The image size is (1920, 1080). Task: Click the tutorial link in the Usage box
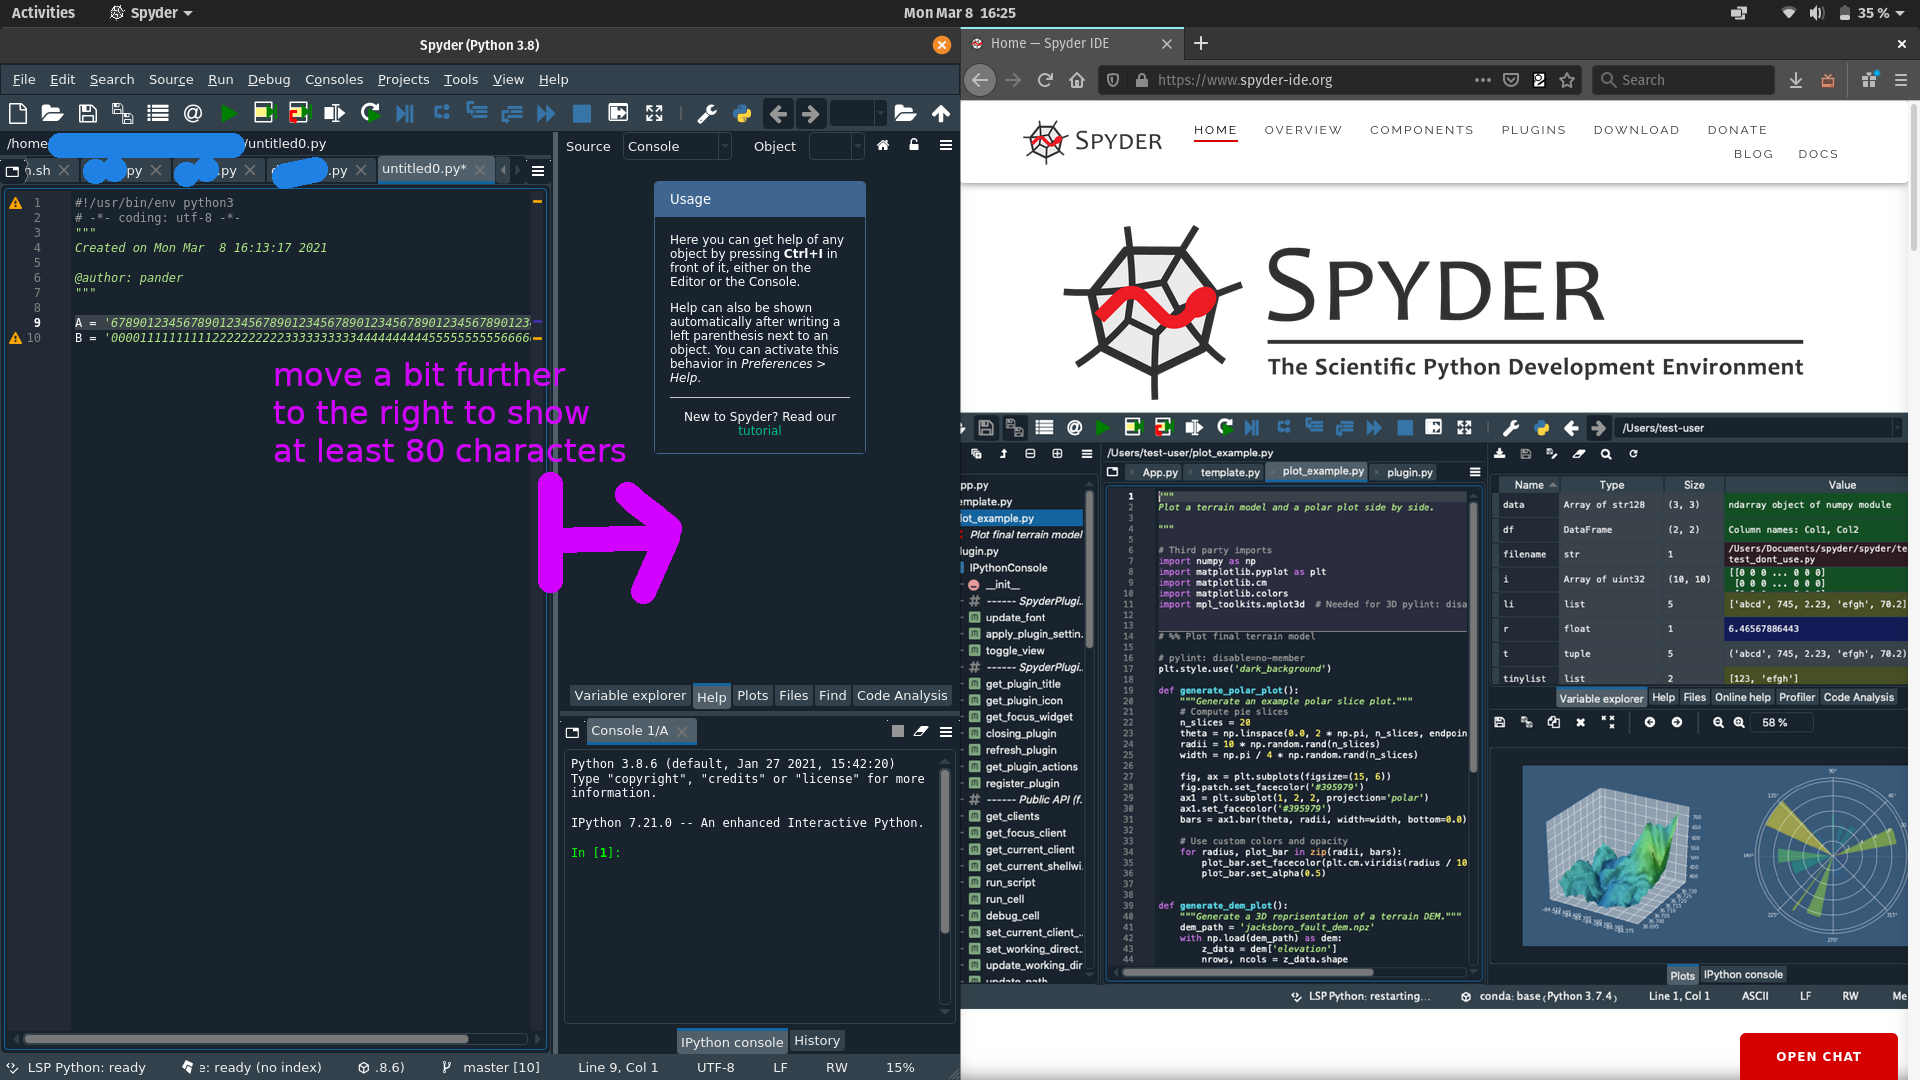759,430
